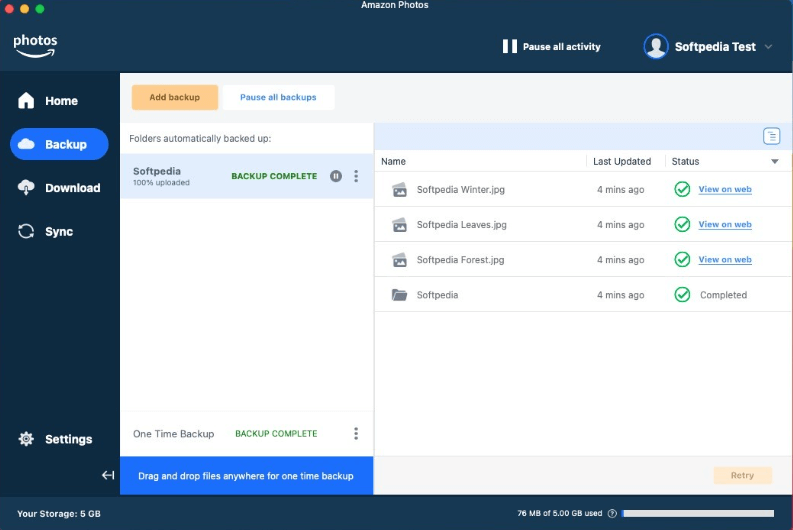
Task: Click the storage usage progress bar
Action: [698, 513]
